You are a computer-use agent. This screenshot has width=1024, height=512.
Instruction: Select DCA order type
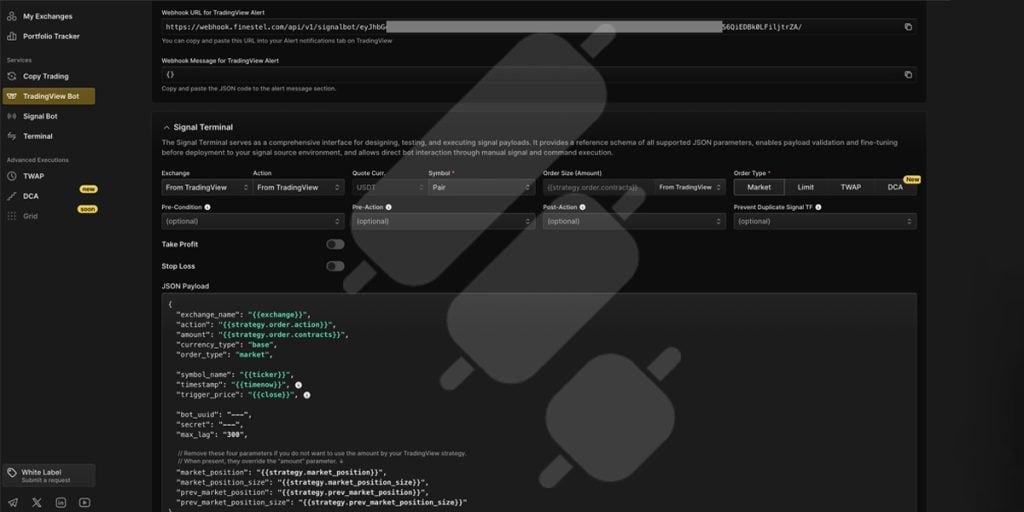895,187
